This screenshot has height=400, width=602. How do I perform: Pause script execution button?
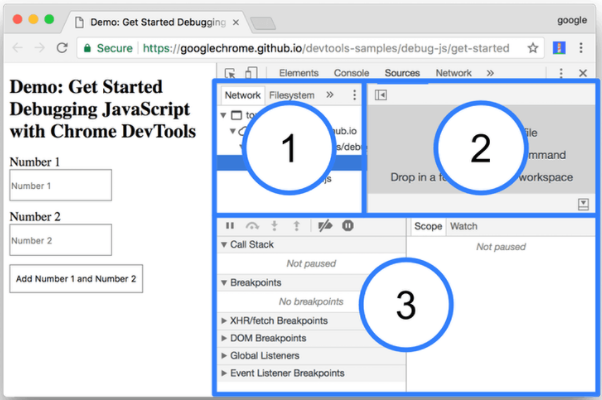pyautogui.click(x=230, y=226)
